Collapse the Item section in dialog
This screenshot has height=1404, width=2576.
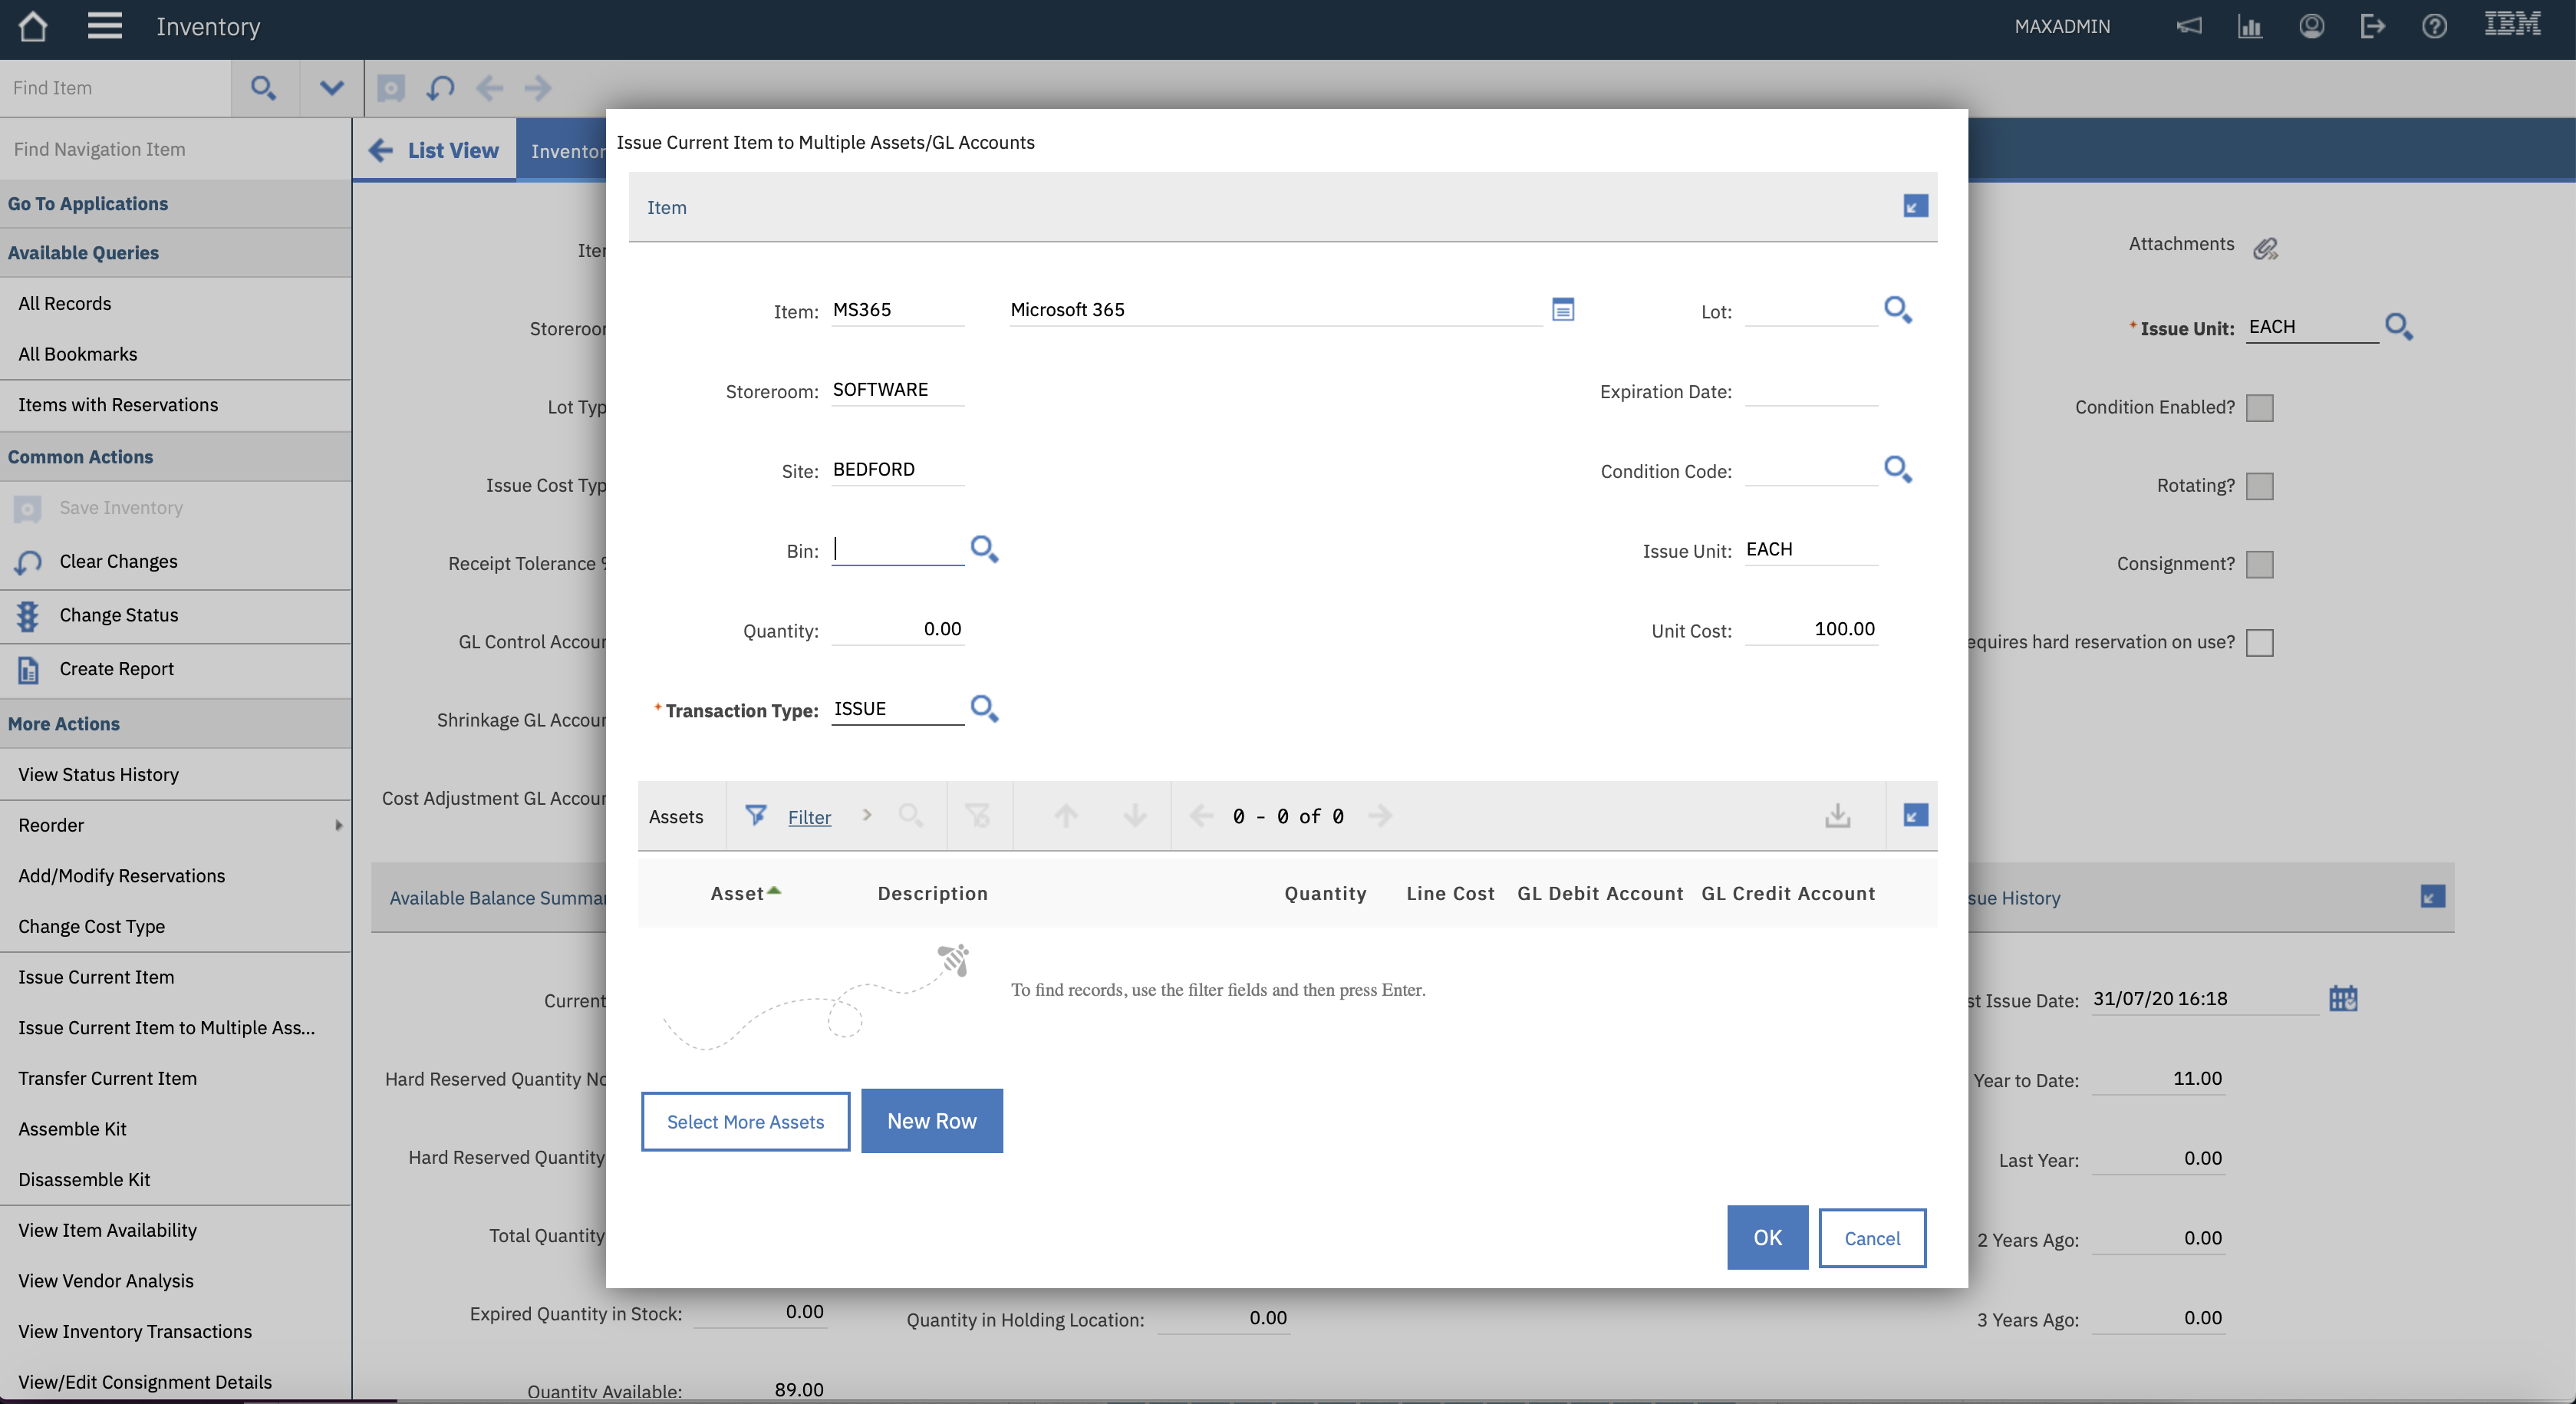[1915, 206]
